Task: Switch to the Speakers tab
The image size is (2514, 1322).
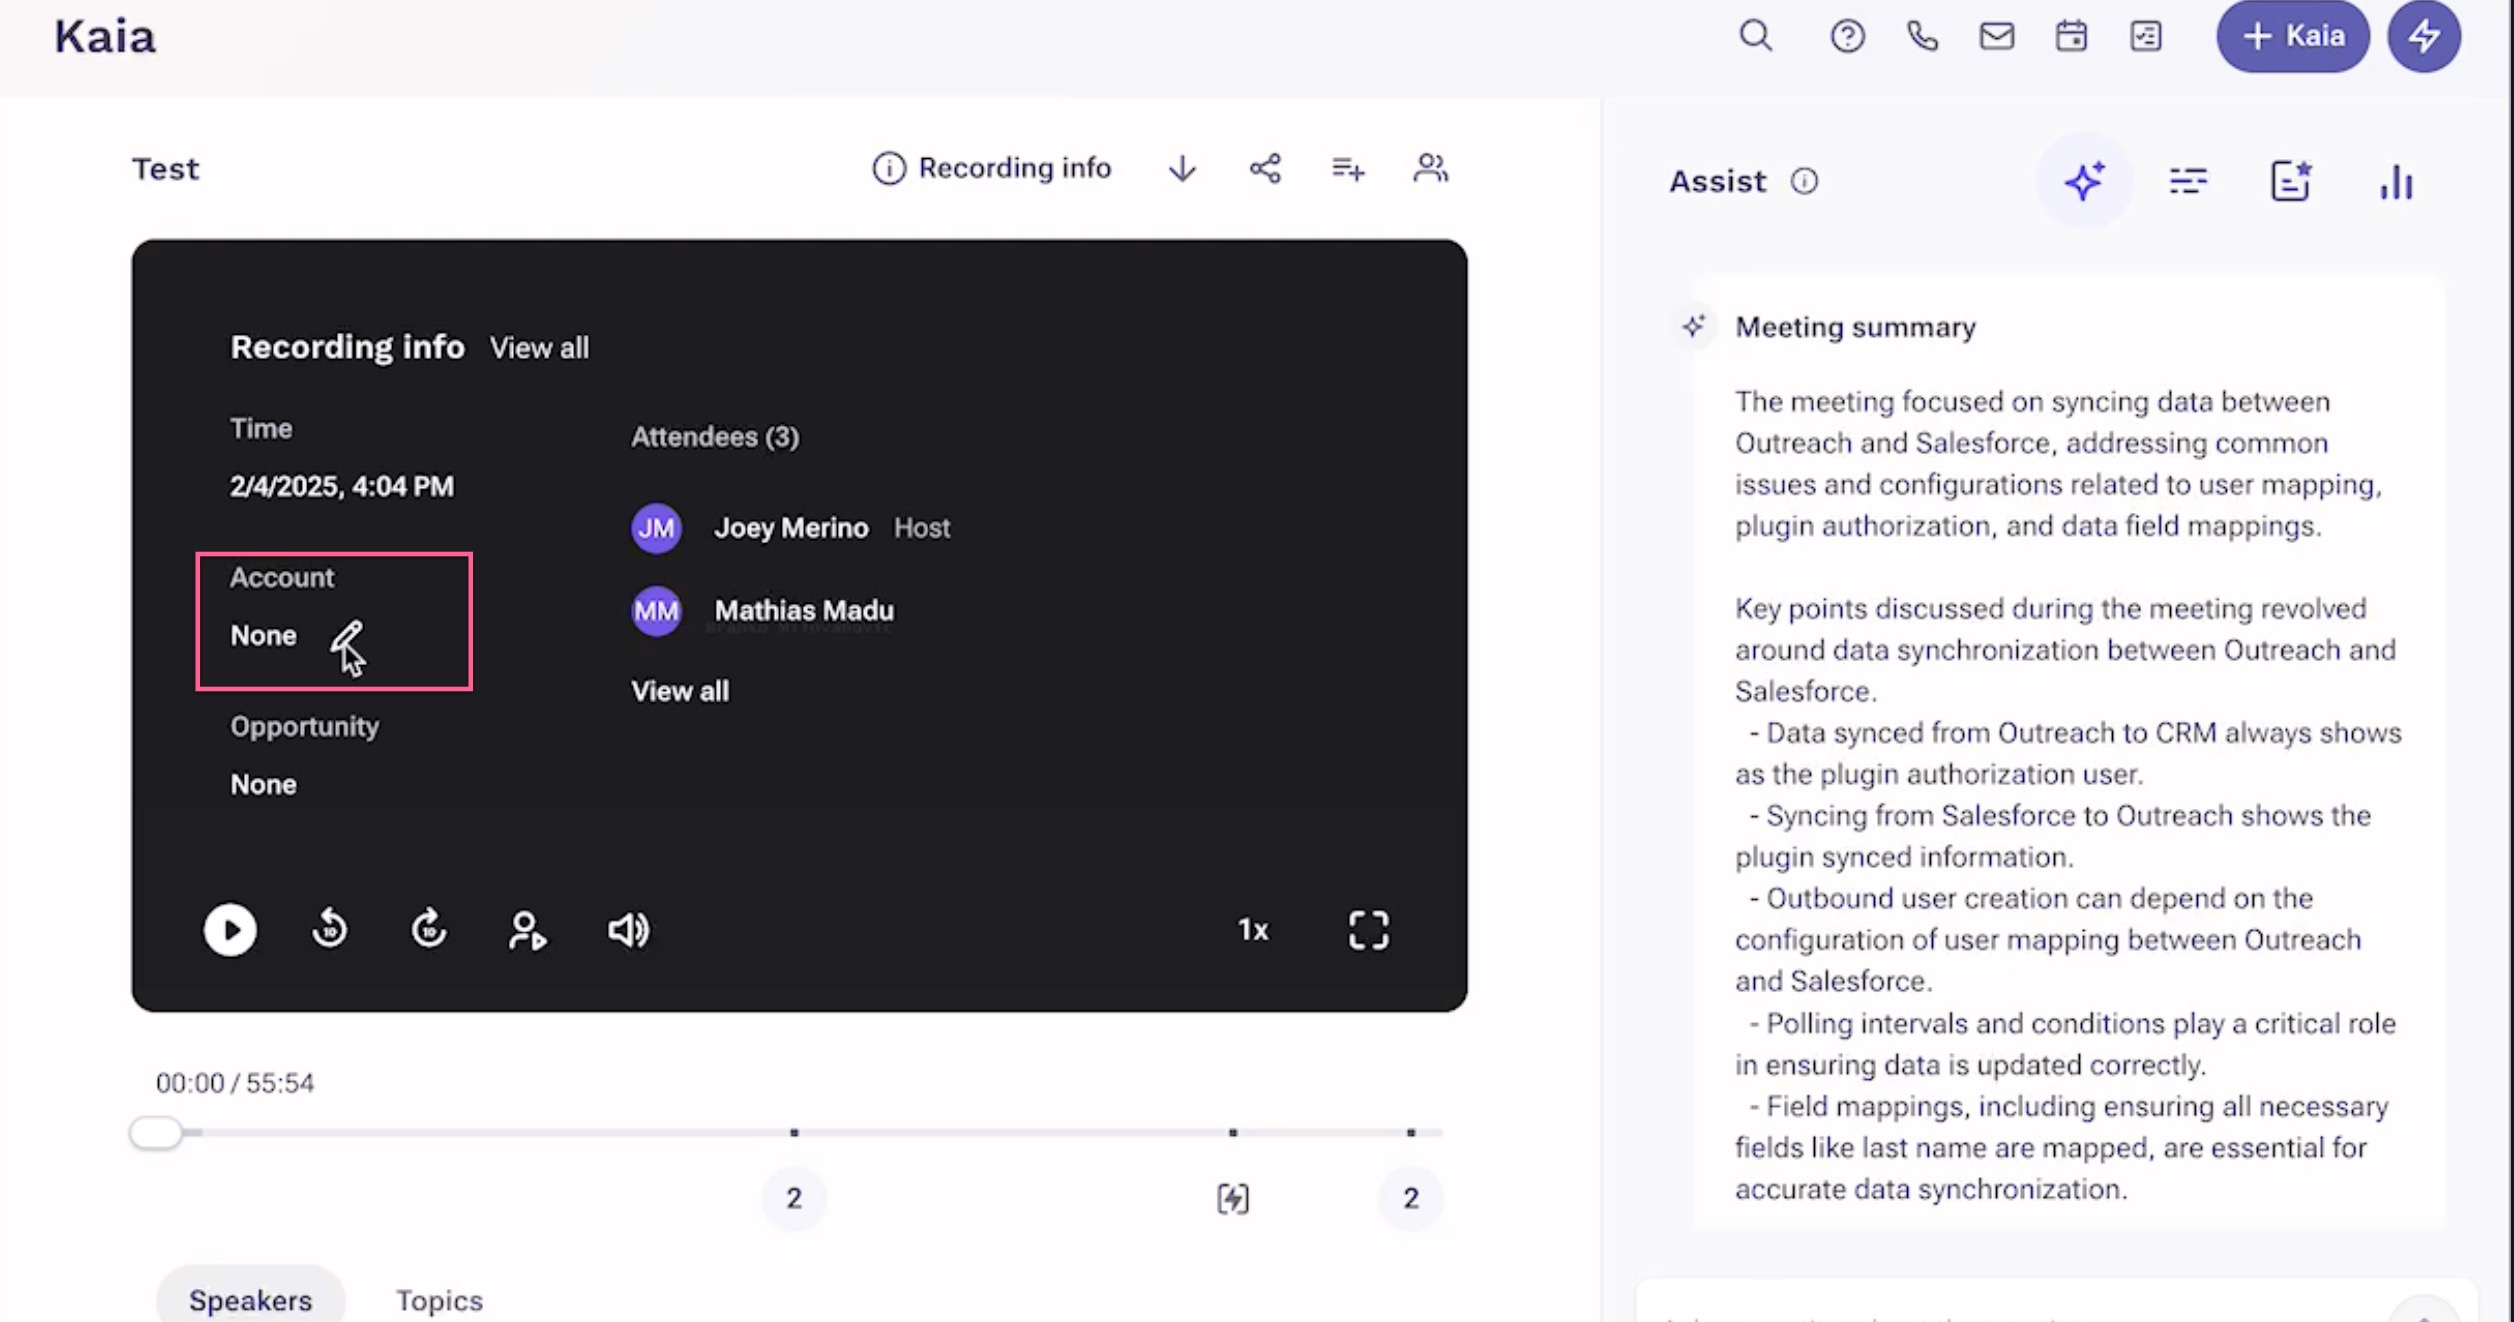Action: coord(250,1300)
